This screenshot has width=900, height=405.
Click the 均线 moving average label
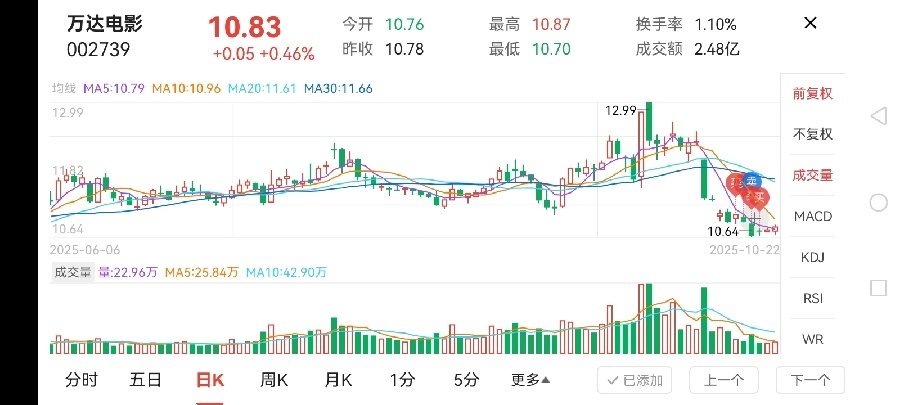(64, 89)
